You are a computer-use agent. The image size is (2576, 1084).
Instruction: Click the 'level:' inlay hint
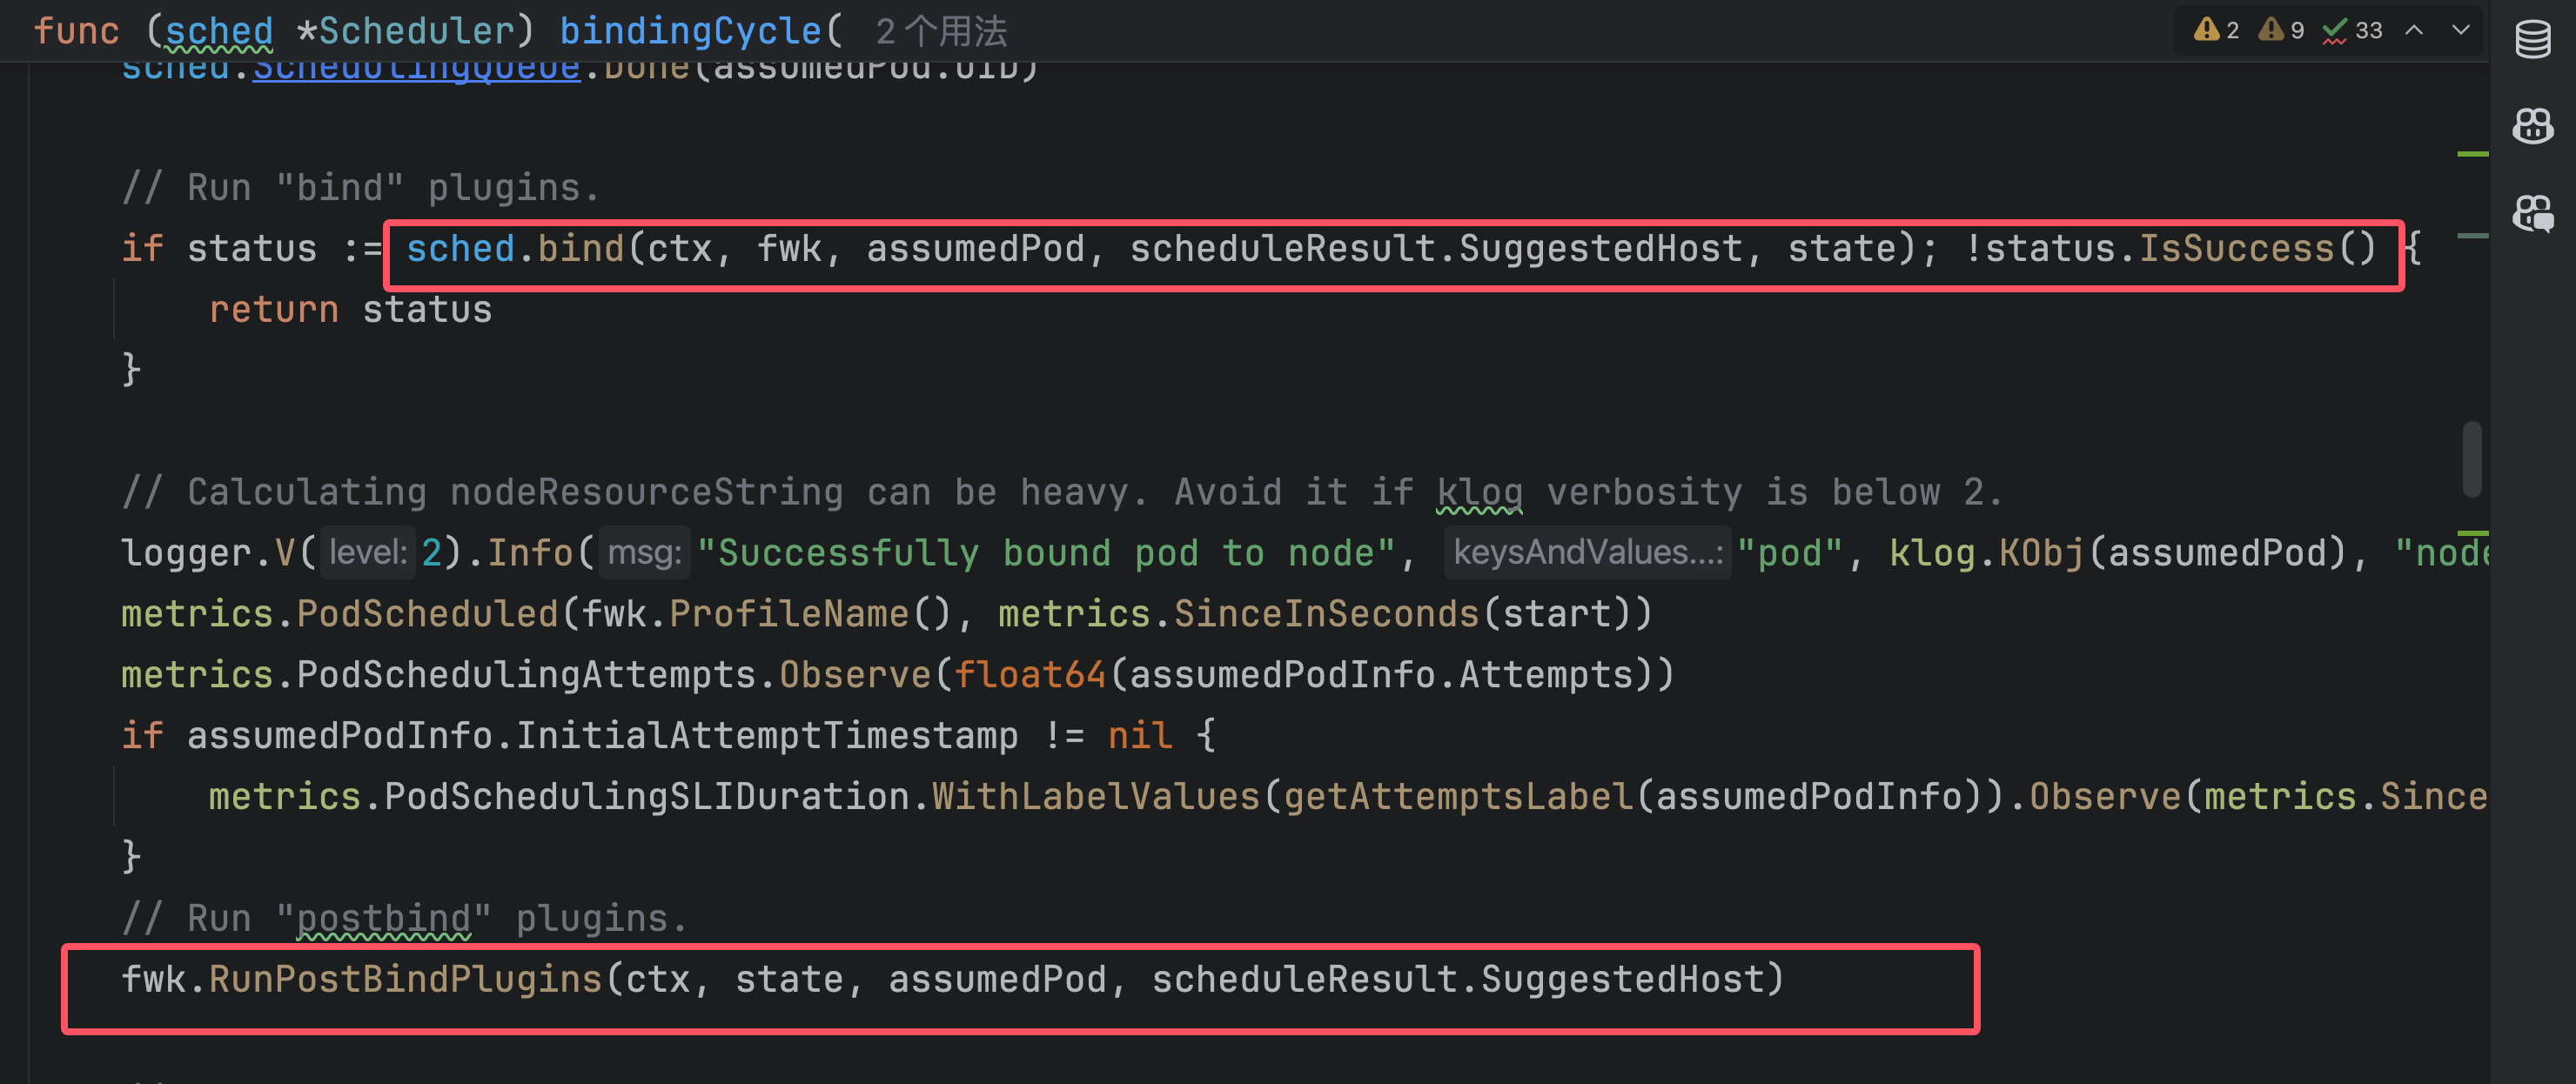coord(367,552)
